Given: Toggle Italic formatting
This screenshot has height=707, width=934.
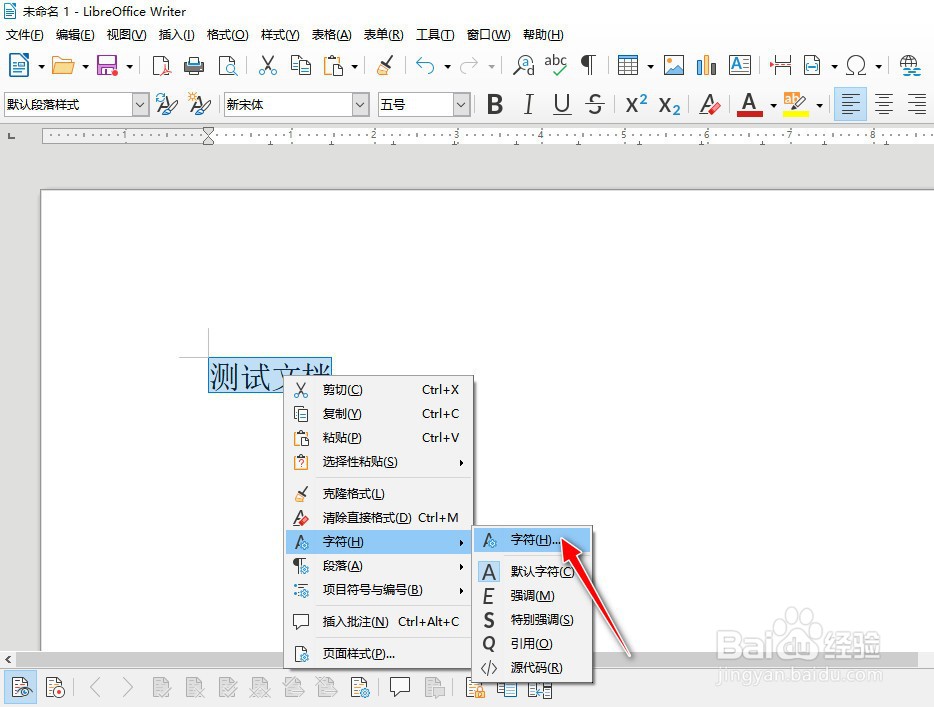Looking at the screenshot, I should click(528, 104).
